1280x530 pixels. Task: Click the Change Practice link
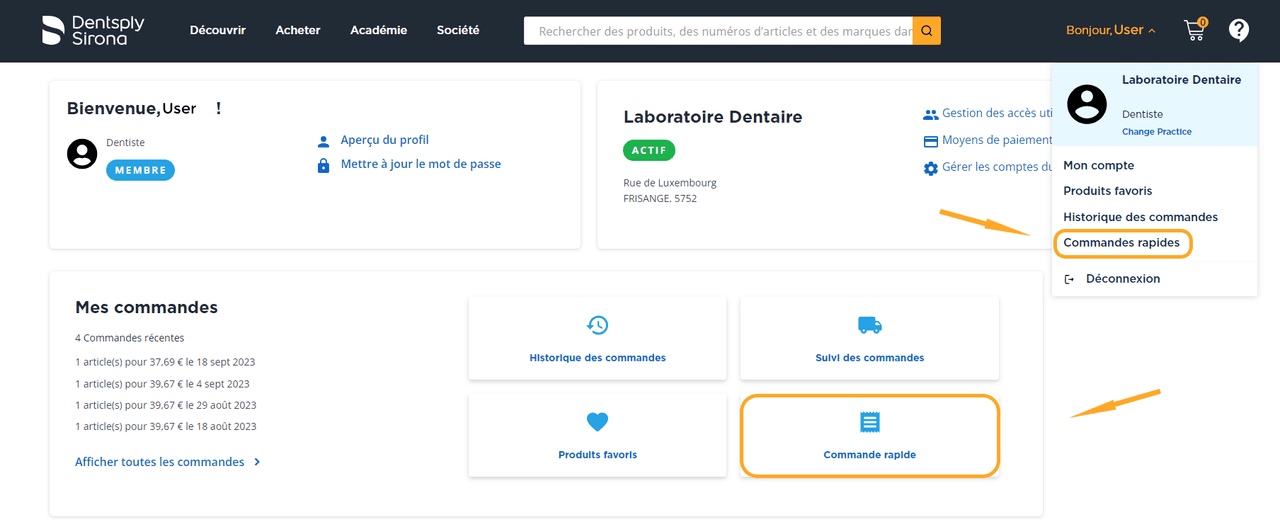(1156, 132)
